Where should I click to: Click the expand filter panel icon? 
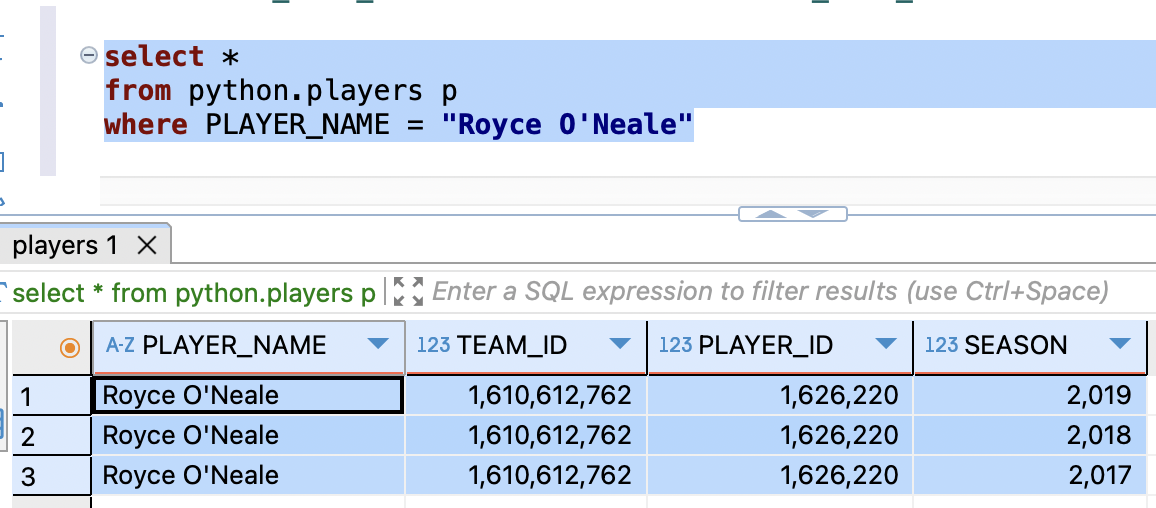point(408,292)
